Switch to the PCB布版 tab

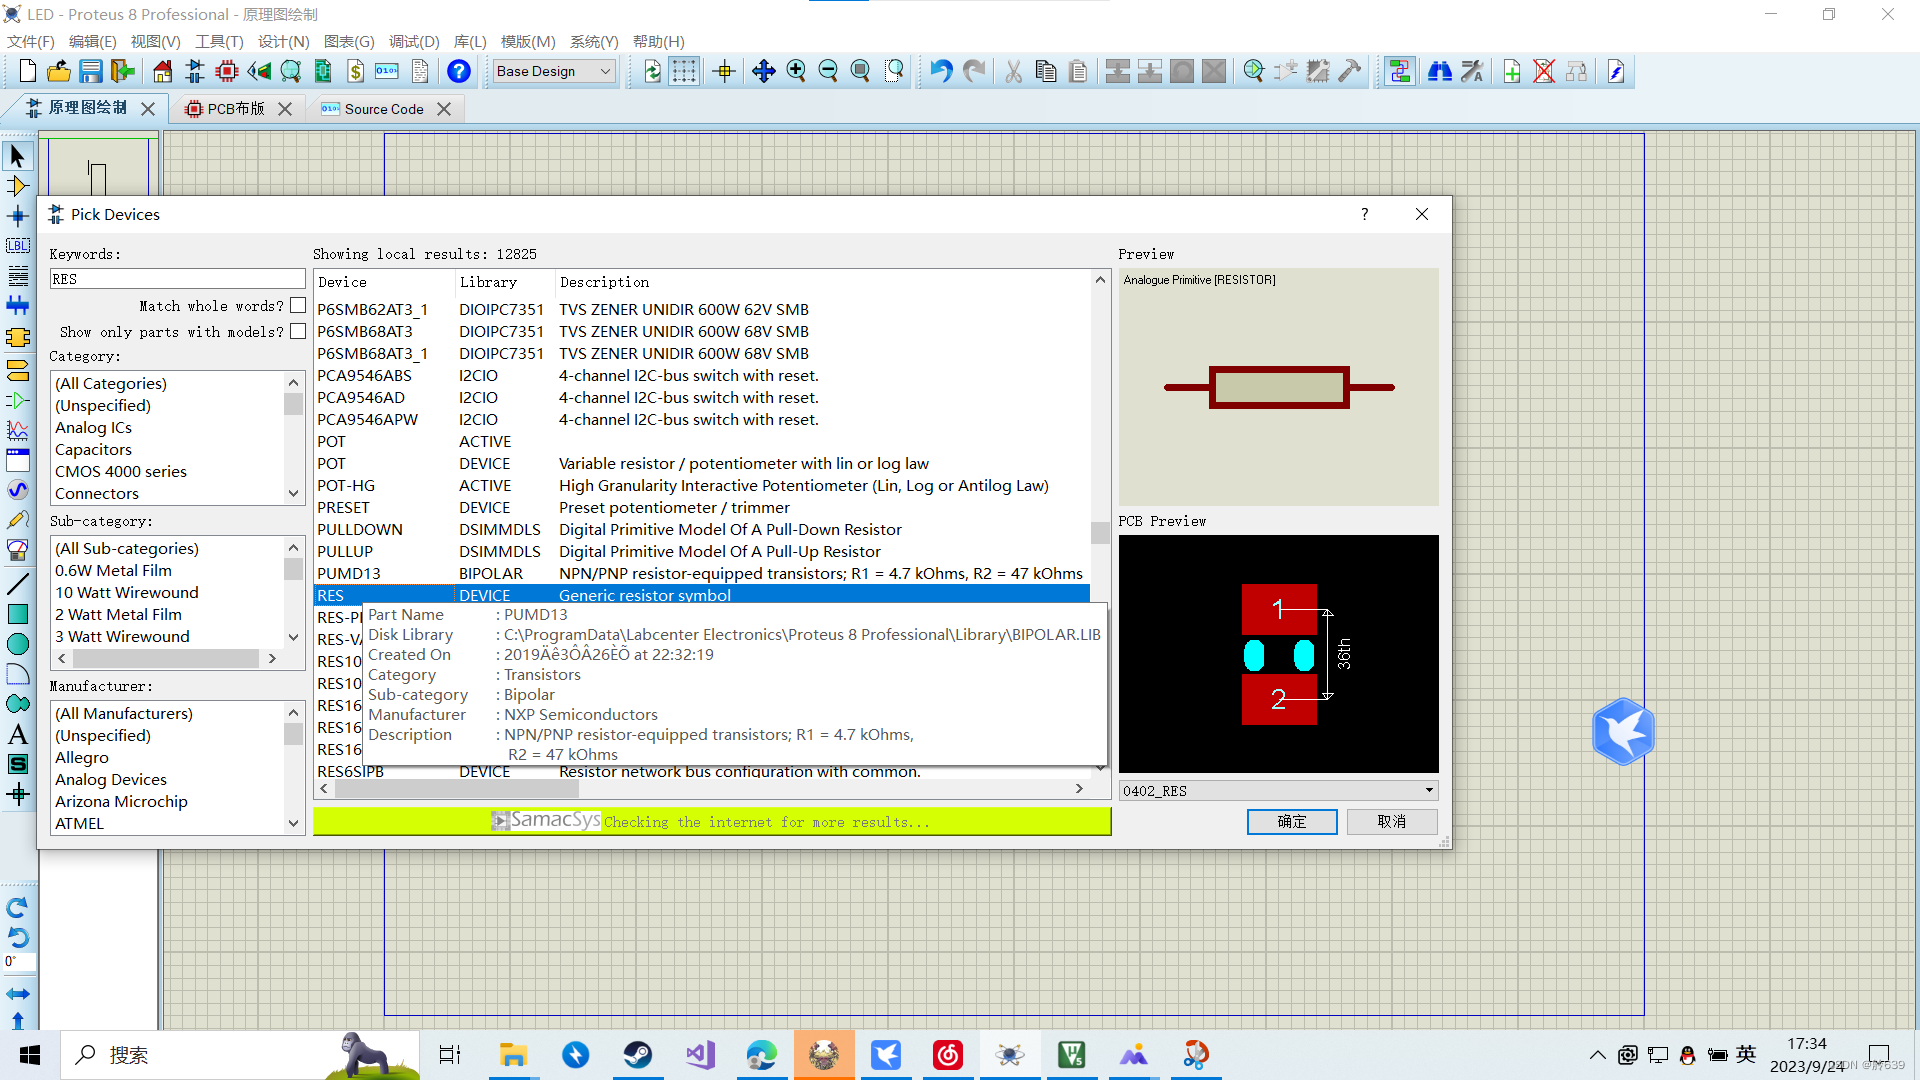coord(236,109)
